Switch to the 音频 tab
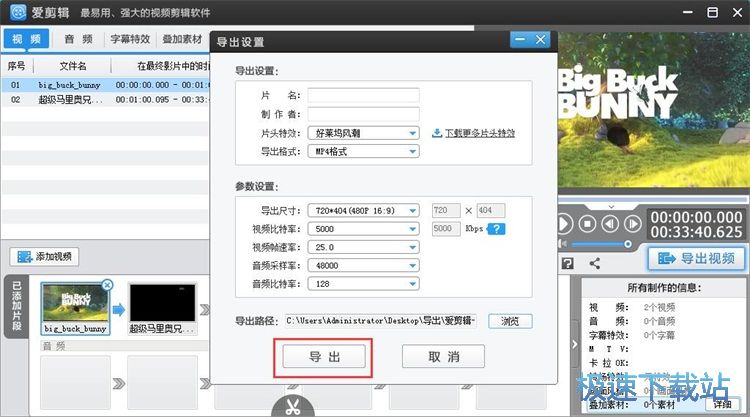Screen dimensions: 750x417 tap(78, 39)
